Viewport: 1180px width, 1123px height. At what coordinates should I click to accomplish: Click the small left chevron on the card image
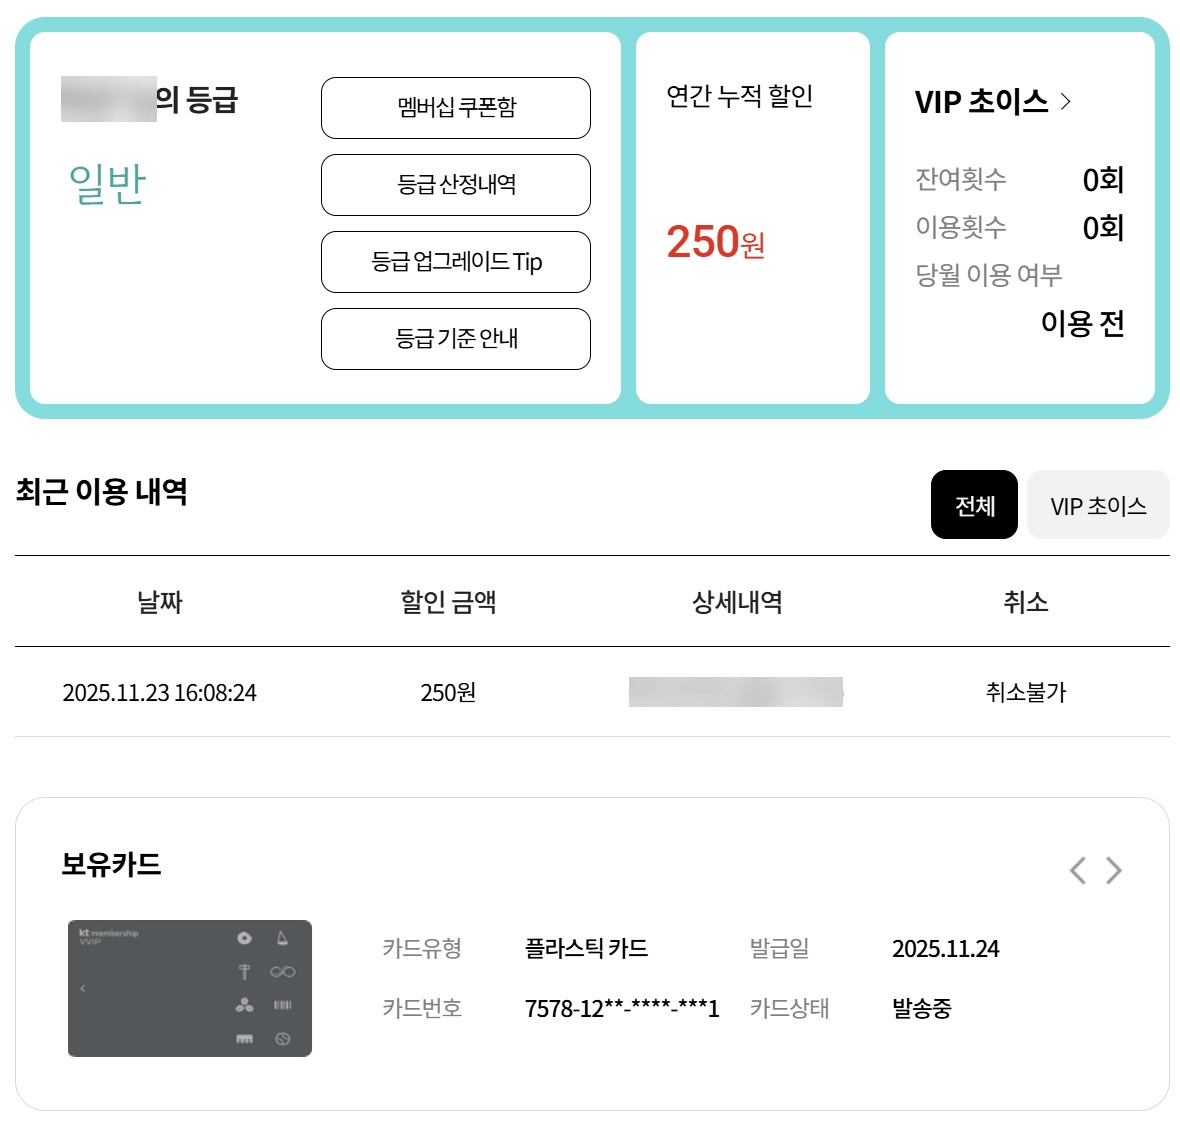(x=83, y=988)
